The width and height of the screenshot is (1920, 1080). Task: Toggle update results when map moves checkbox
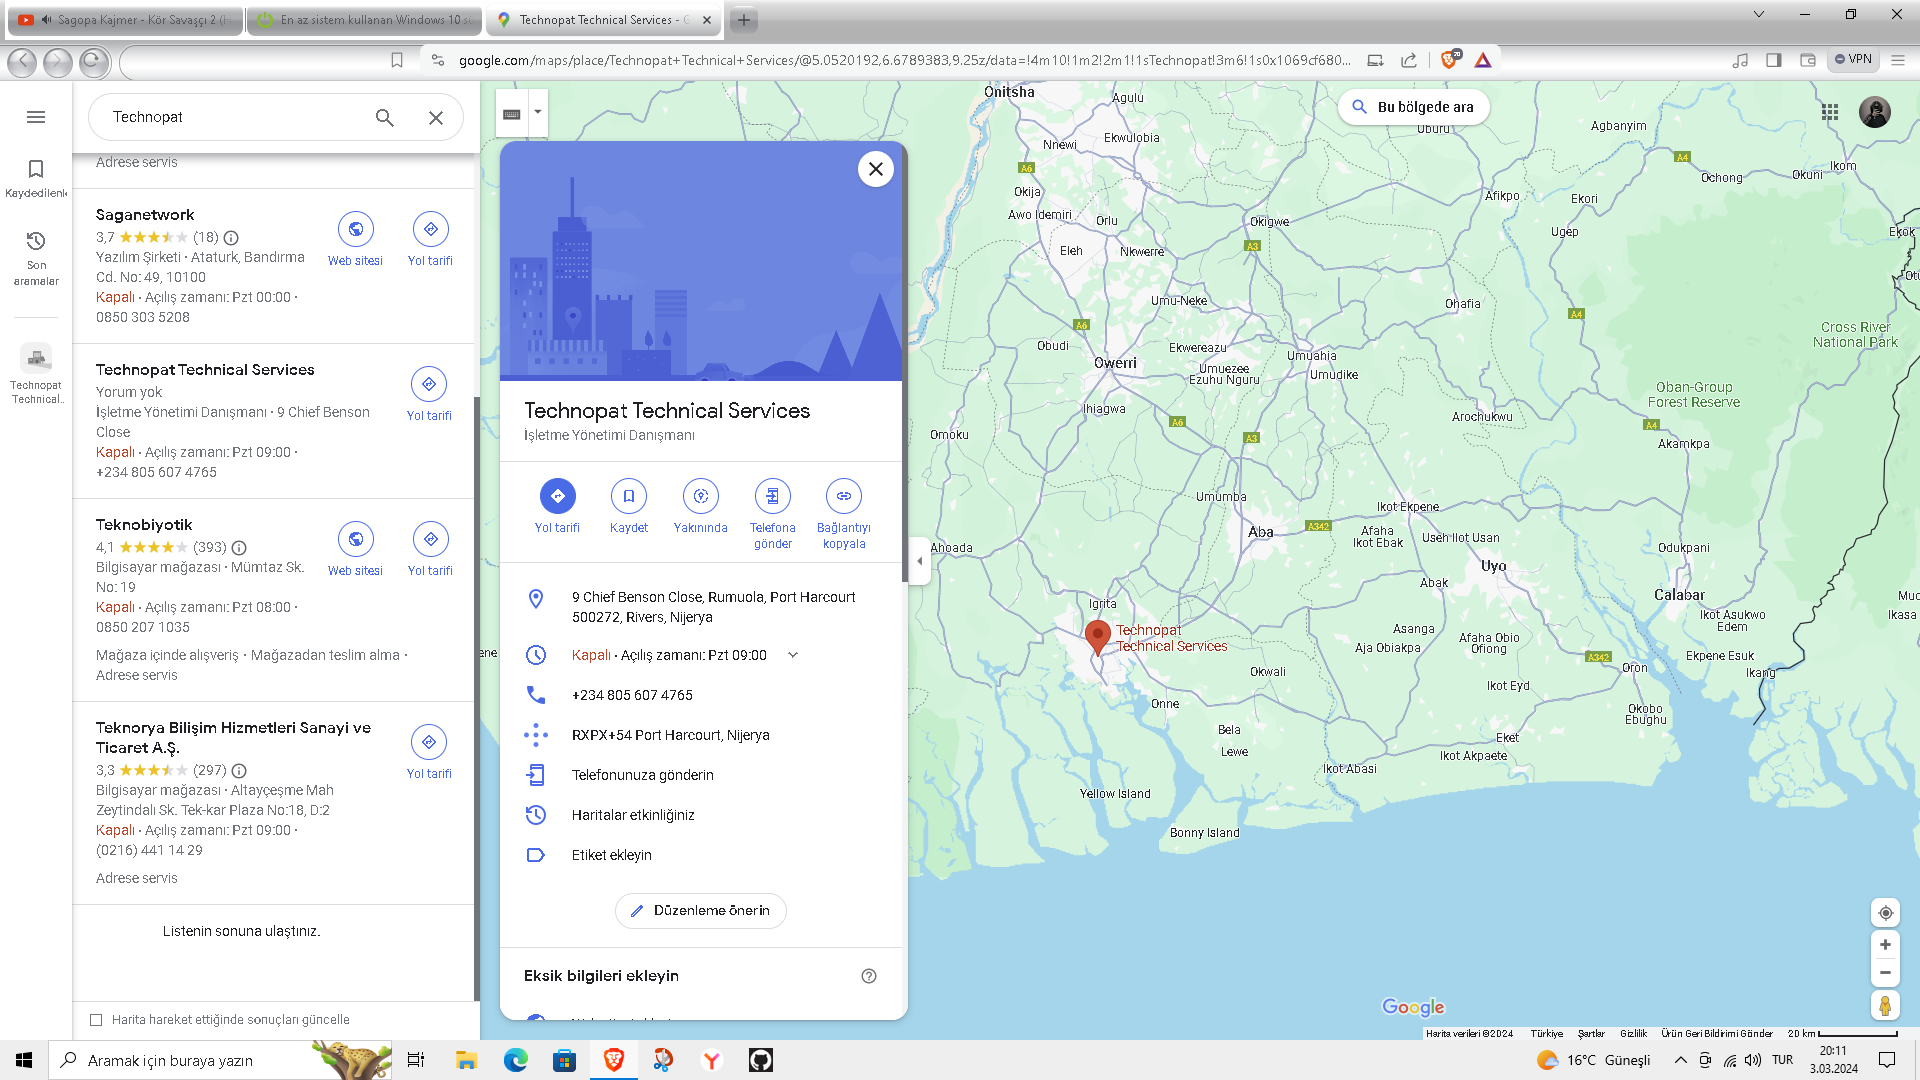click(x=96, y=1020)
